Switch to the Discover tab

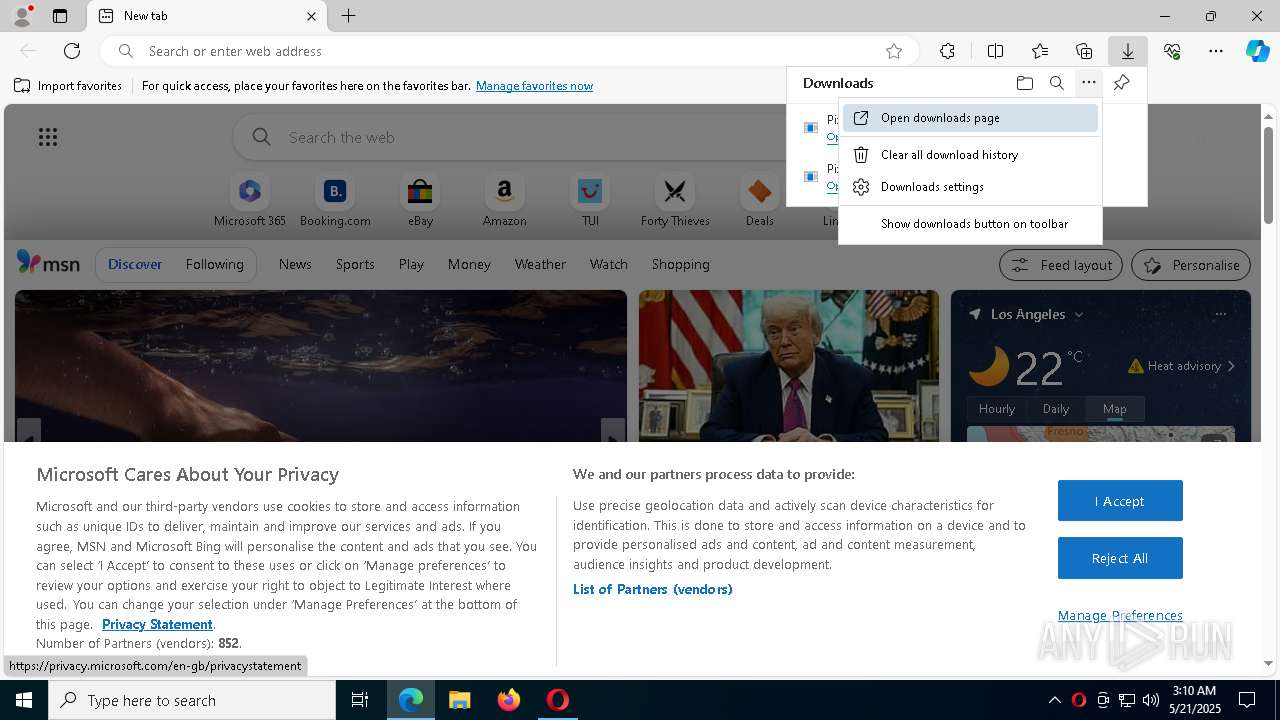135,264
